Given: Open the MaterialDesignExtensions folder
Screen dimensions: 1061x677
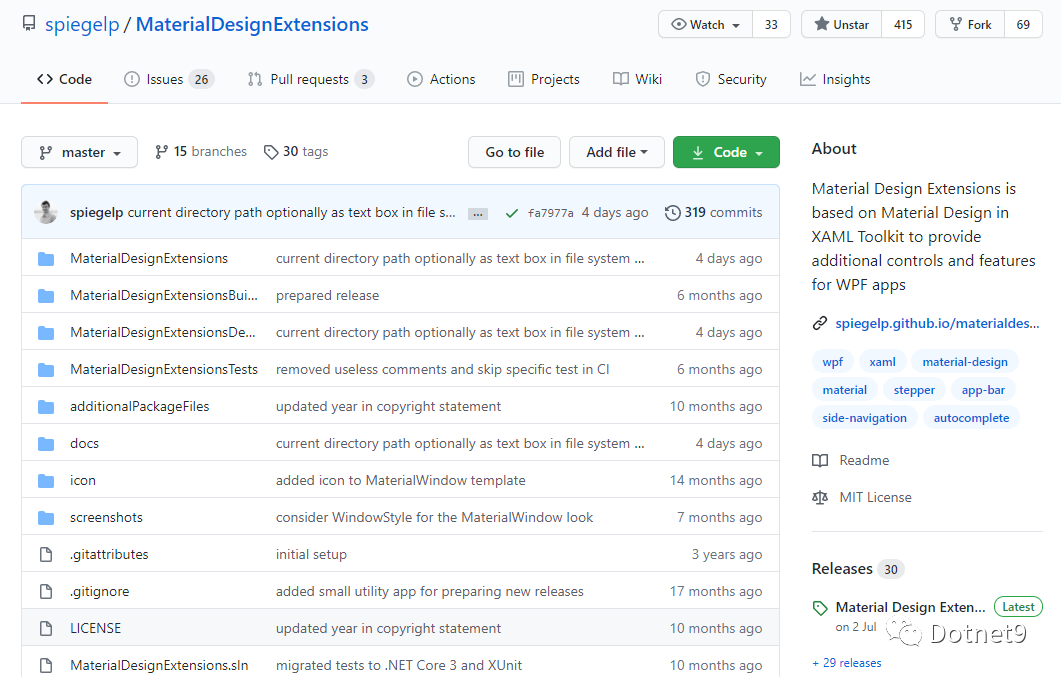Looking at the screenshot, I should [149, 258].
